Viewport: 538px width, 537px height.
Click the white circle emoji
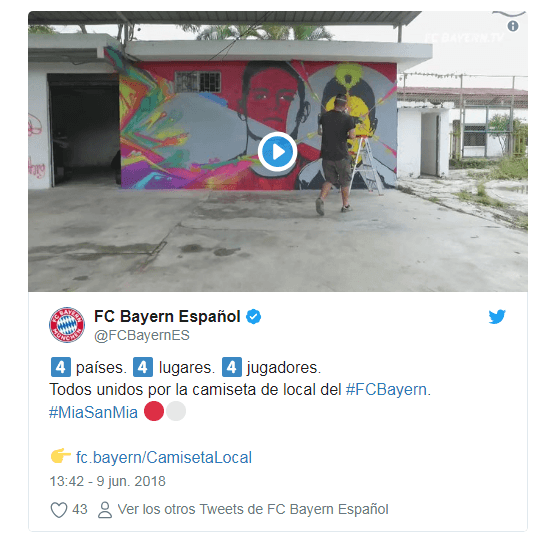(x=176, y=411)
